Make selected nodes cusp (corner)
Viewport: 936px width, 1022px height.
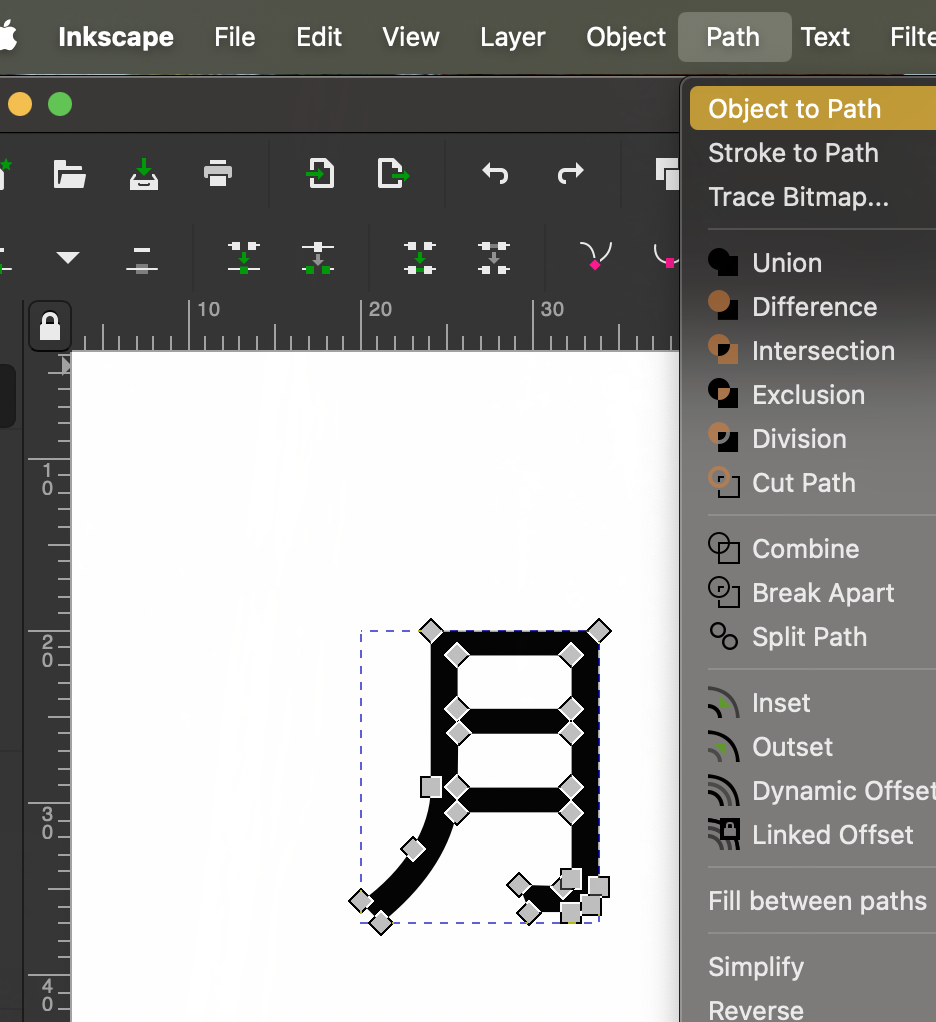[596, 257]
